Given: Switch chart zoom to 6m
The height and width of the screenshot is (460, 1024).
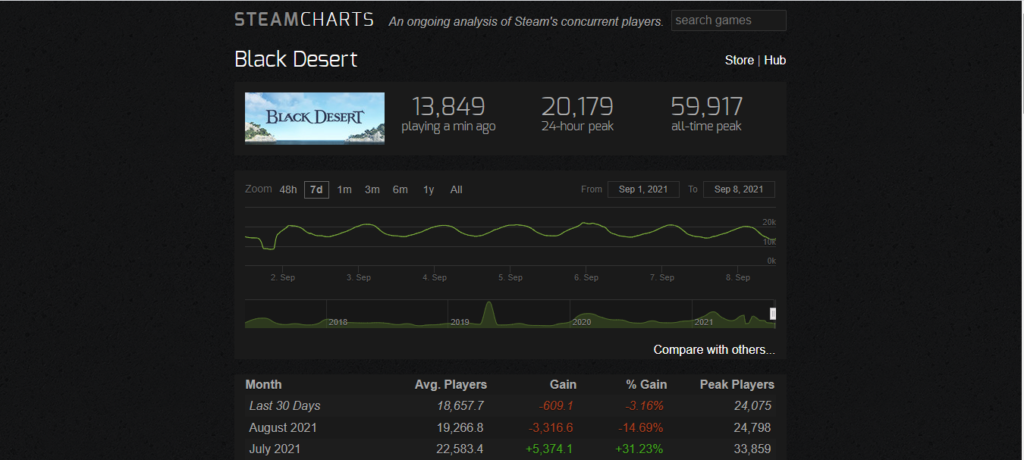Looking at the screenshot, I should [x=400, y=190].
